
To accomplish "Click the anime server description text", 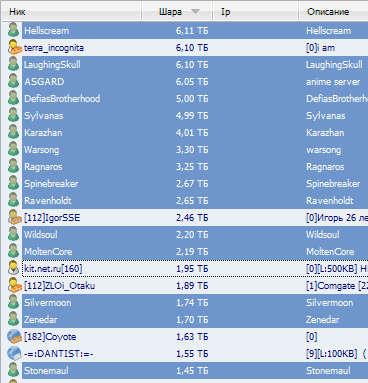I will pos(333,82).
